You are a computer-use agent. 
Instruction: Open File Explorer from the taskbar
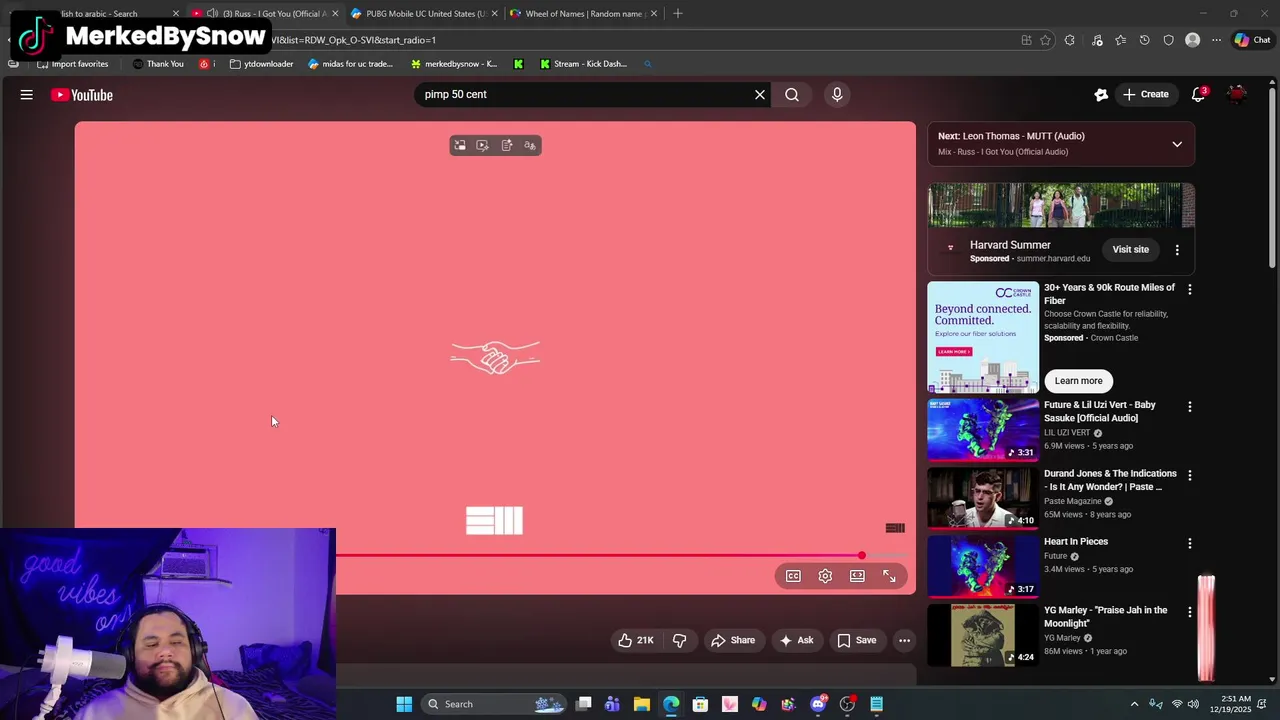coord(642,704)
